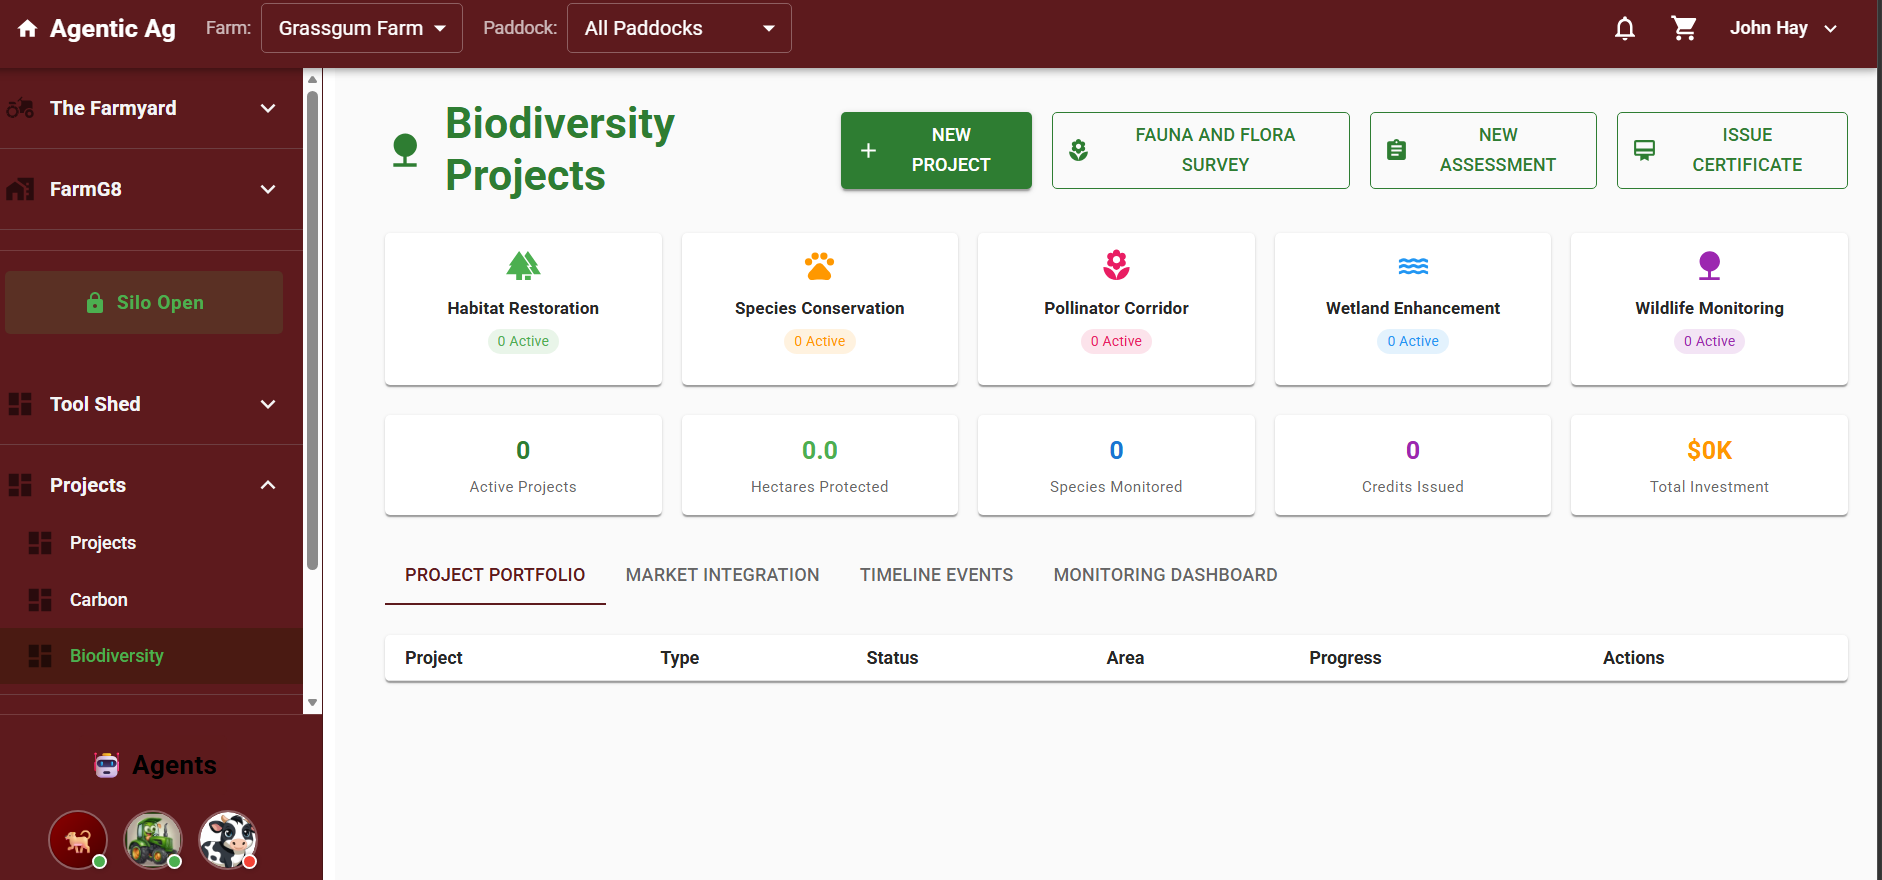
Task: Click the sidebar scrollbar up arrow
Action: pyautogui.click(x=313, y=79)
